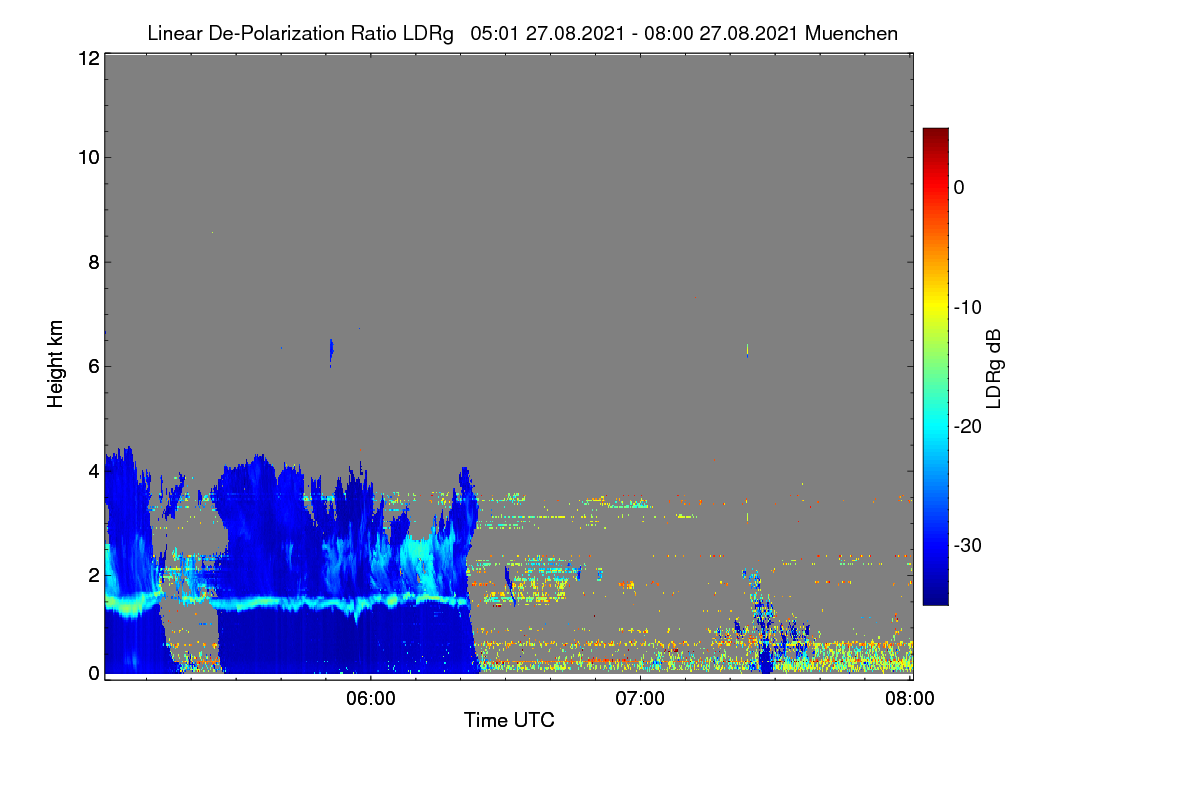The image size is (1200, 800).
Task: Click the colorbar at the -10 yellow level
Action: point(935,307)
